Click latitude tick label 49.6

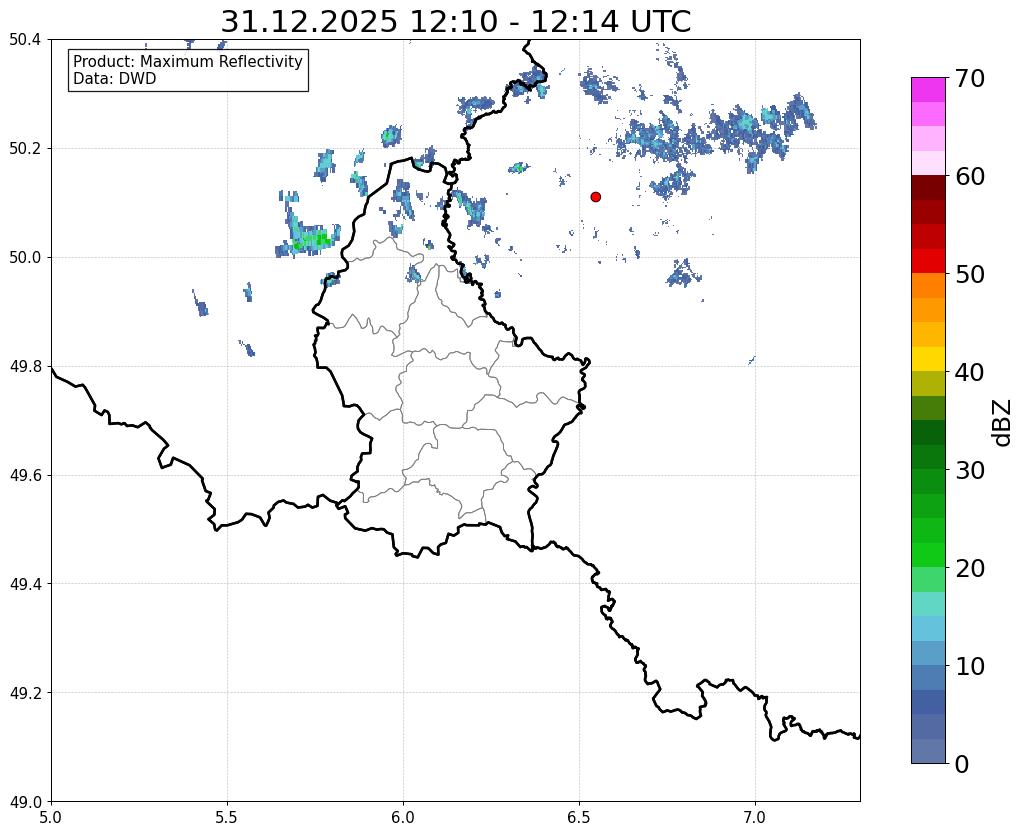[x=25, y=476]
